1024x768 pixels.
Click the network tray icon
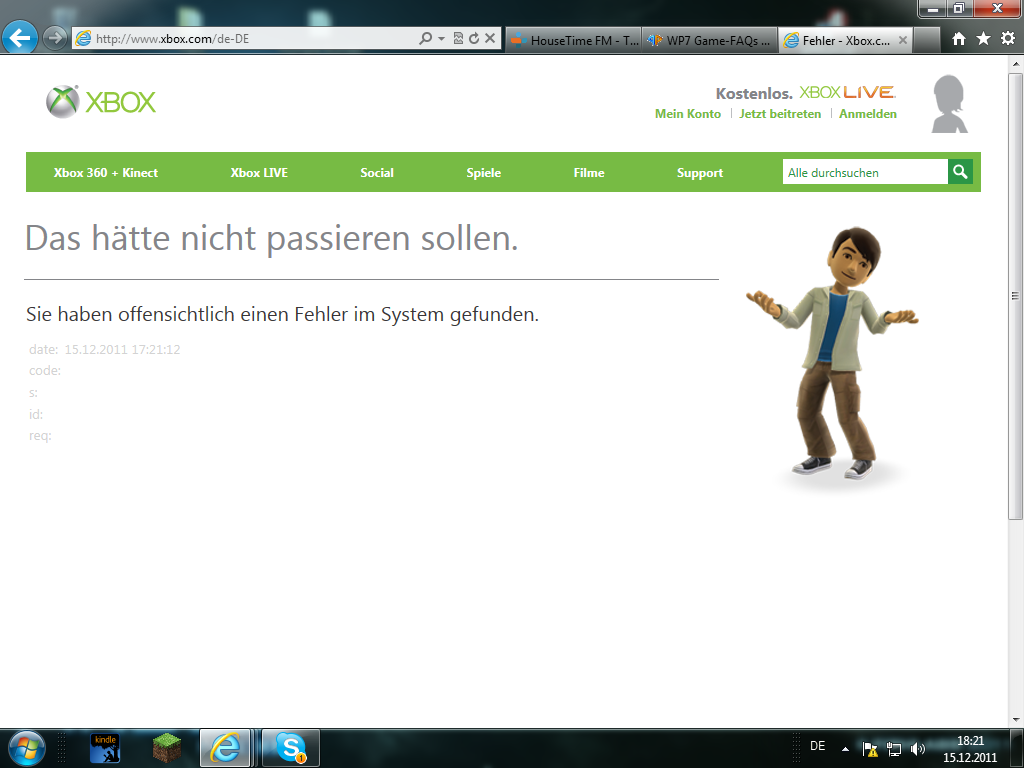[x=893, y=749]
